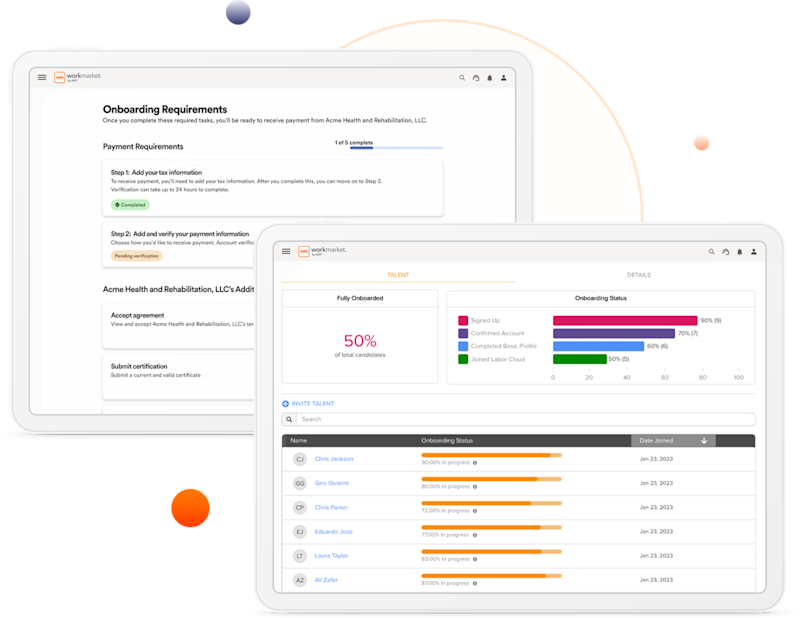
Task: Click info icon next to 77.00% In progress
Action: tap(475, 535)
